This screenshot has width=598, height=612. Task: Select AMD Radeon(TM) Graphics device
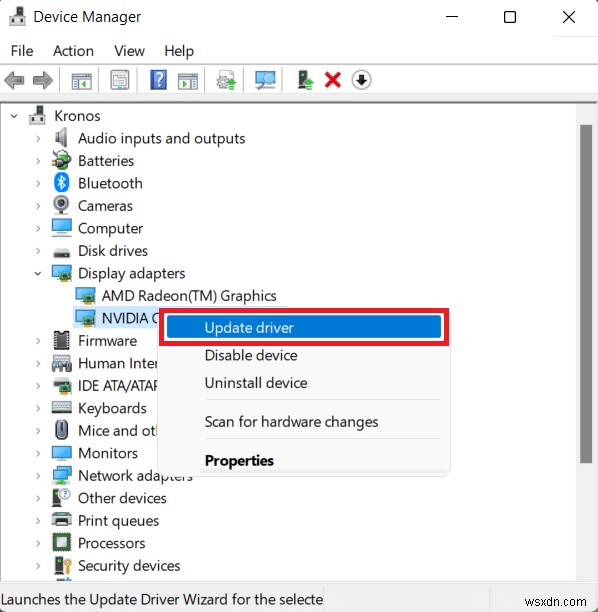(x=189, y=296)
